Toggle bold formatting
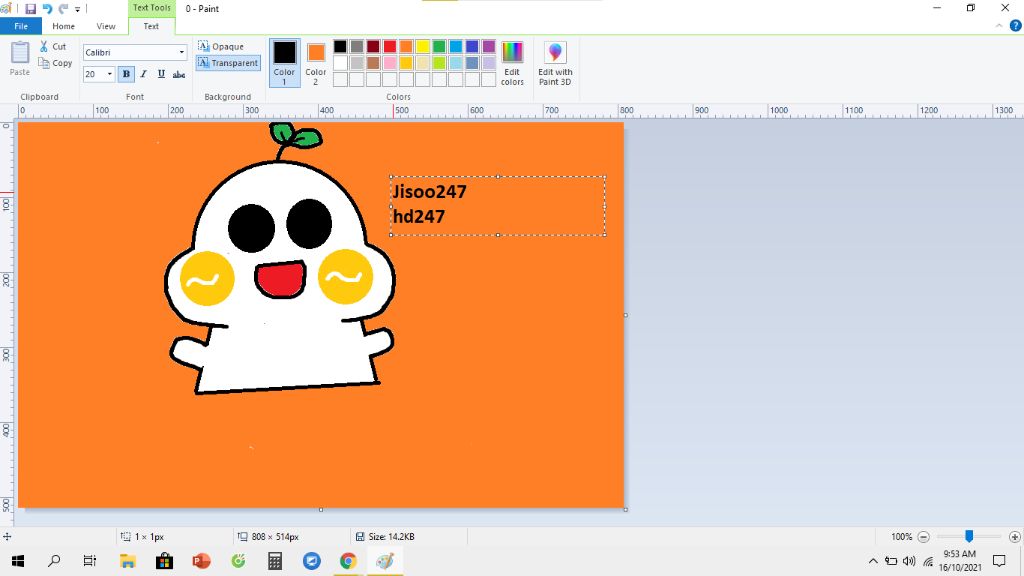Screen dimensions: 1024x576 click(x=126, y=74)
